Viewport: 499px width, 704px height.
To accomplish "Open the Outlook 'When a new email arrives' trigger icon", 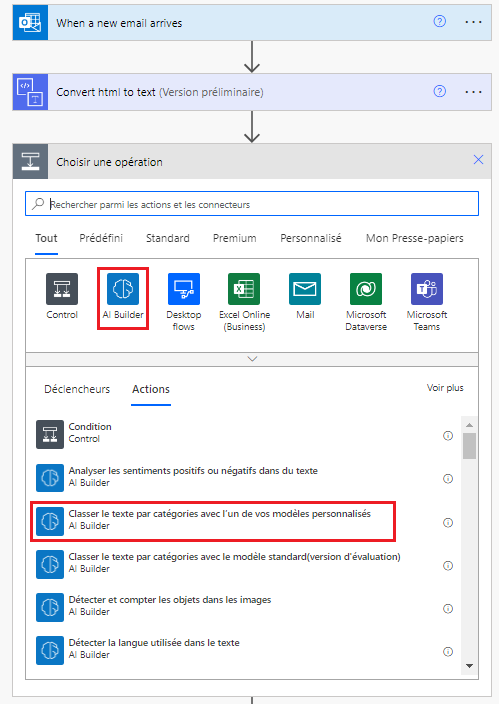I will 30,22.
